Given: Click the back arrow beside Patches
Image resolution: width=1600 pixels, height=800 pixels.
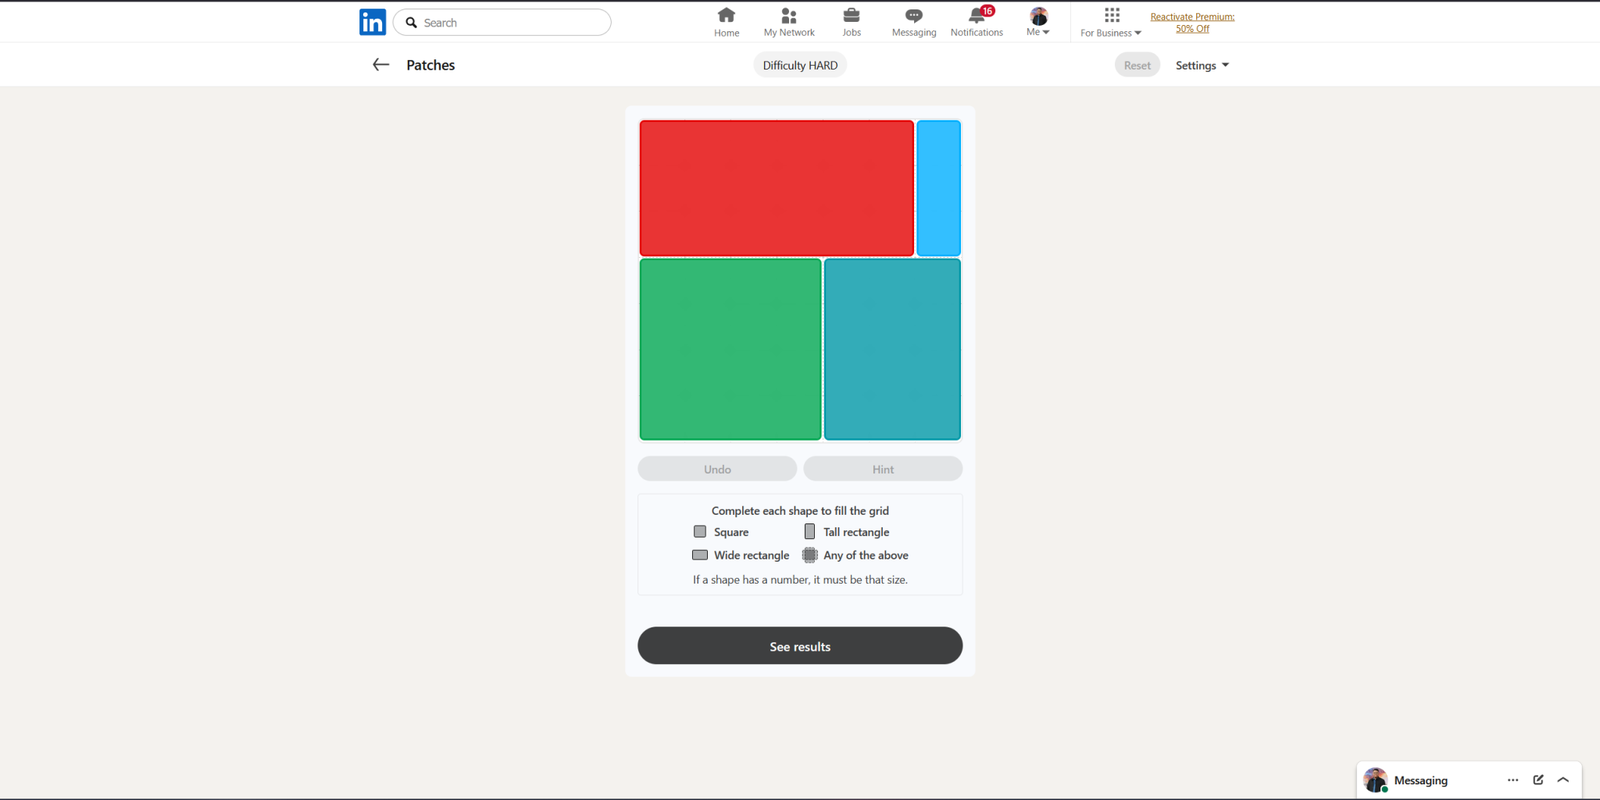Looking at the screenshot, I should pos(380,65).
